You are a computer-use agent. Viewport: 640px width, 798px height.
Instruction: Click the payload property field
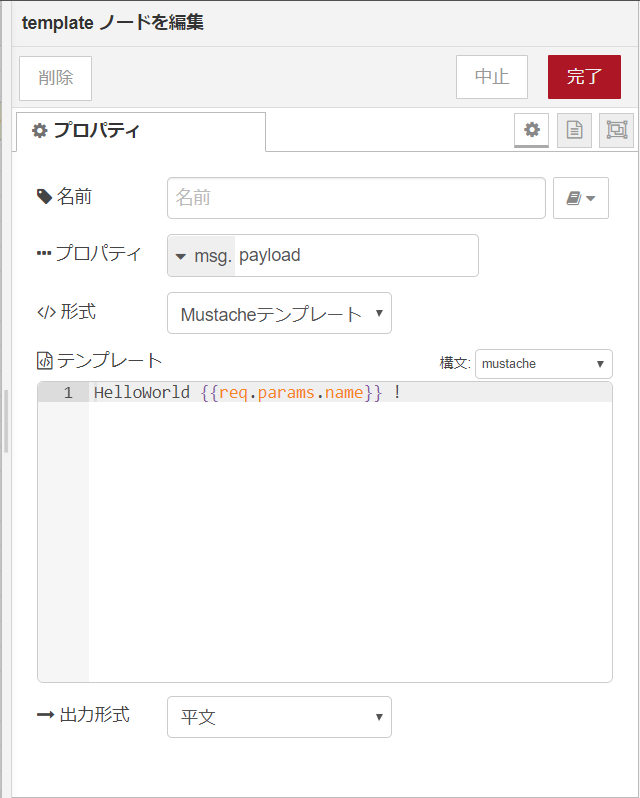(x=356, y=255)
